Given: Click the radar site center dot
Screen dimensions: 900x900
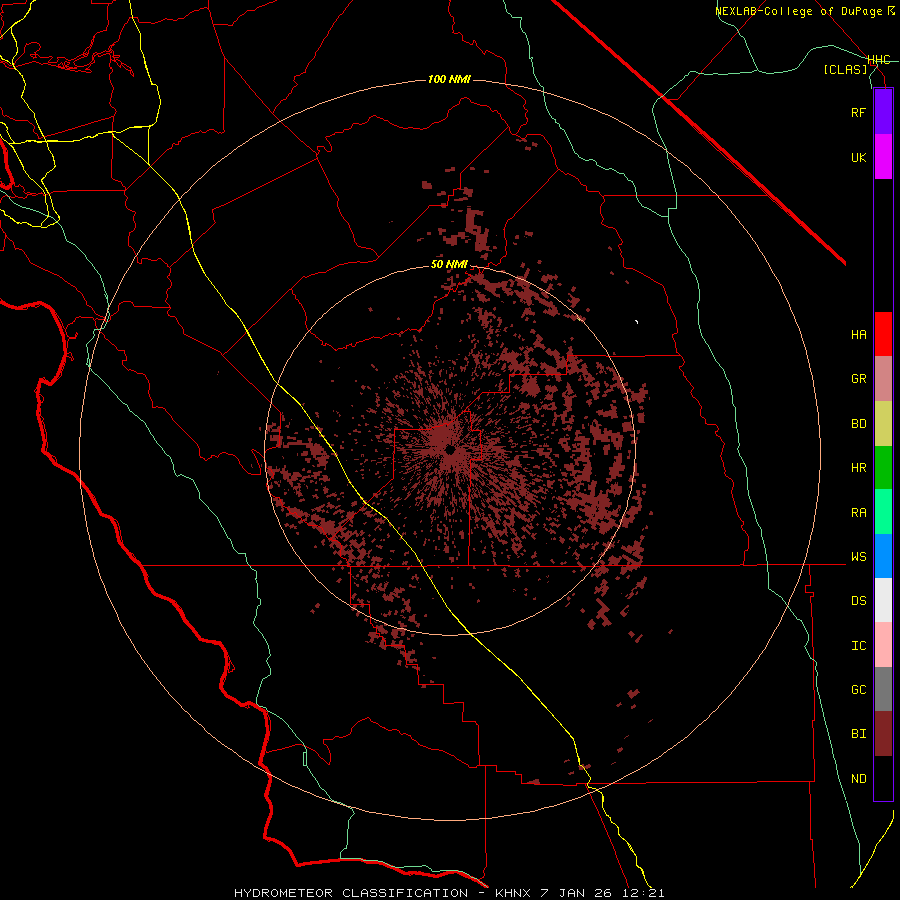Looking at the screenshot, I should pyautogui.click(x=450, y=451).
